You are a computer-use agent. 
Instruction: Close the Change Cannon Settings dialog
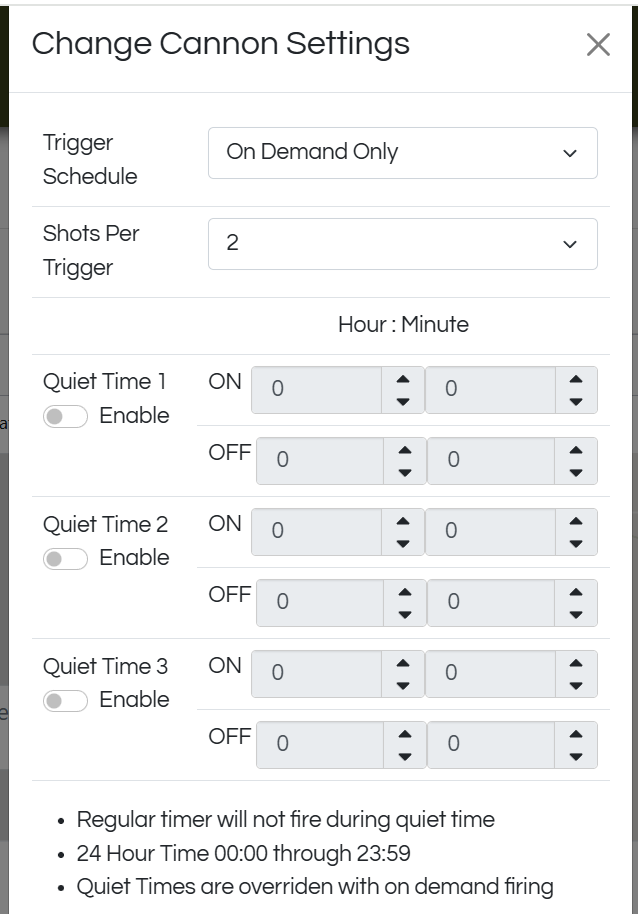[598, 45]
